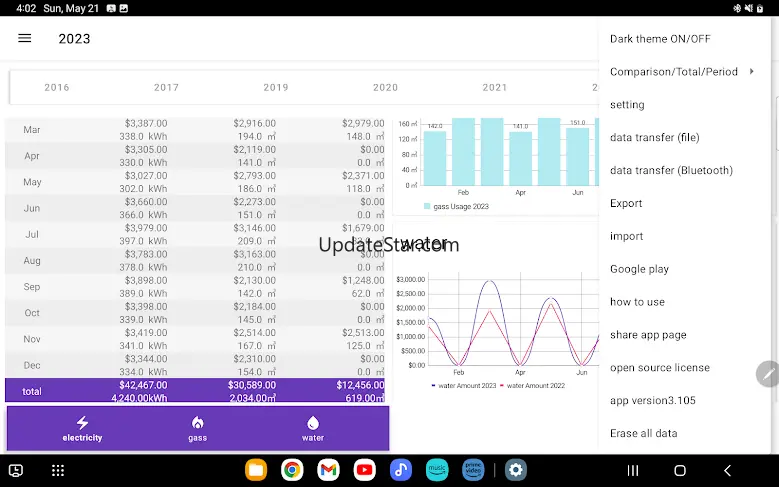Image resolution: width=779 pixels, height=487 pixels.
Task: Open the blue music note app
Action: [x=401, y=470]
